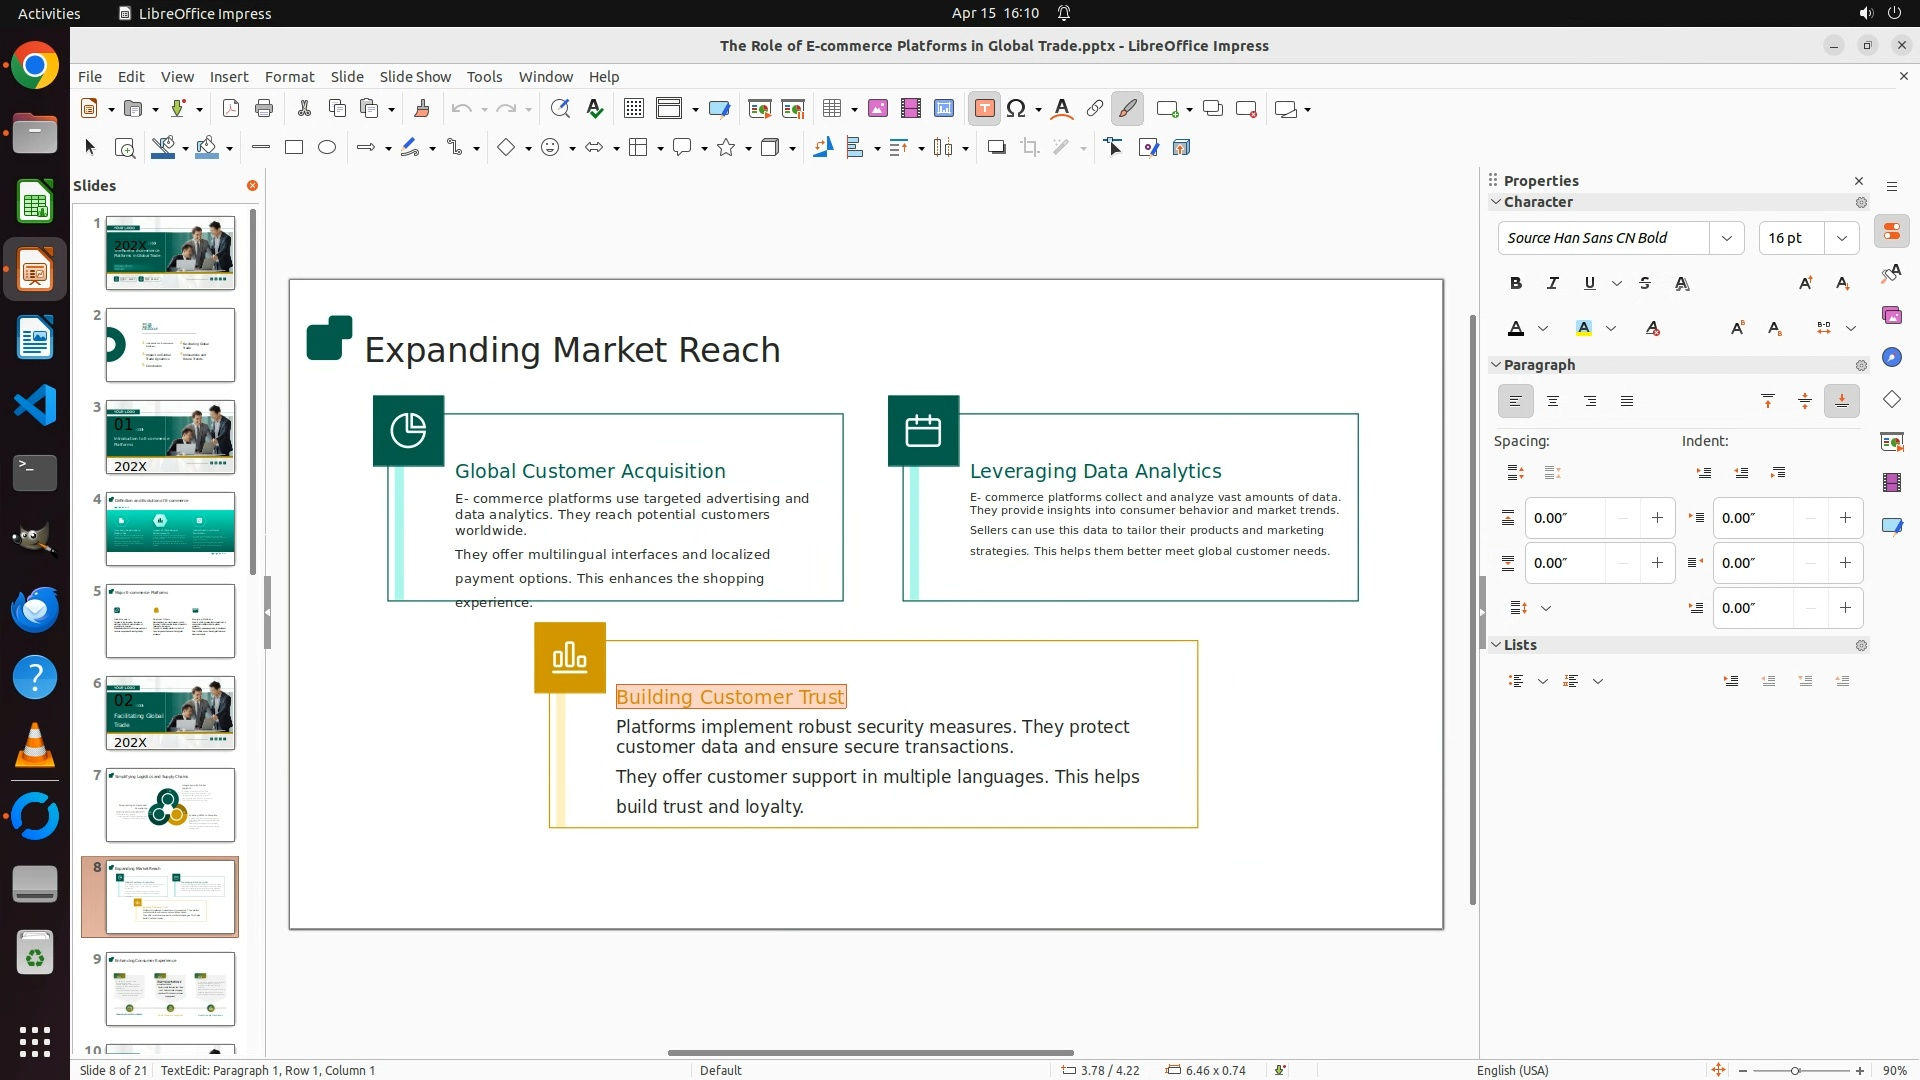Open the Gallery sidebar deck icon
Image resolution: width=1920 pixels, height=1080 pixels.
[x=1891, y=316]
